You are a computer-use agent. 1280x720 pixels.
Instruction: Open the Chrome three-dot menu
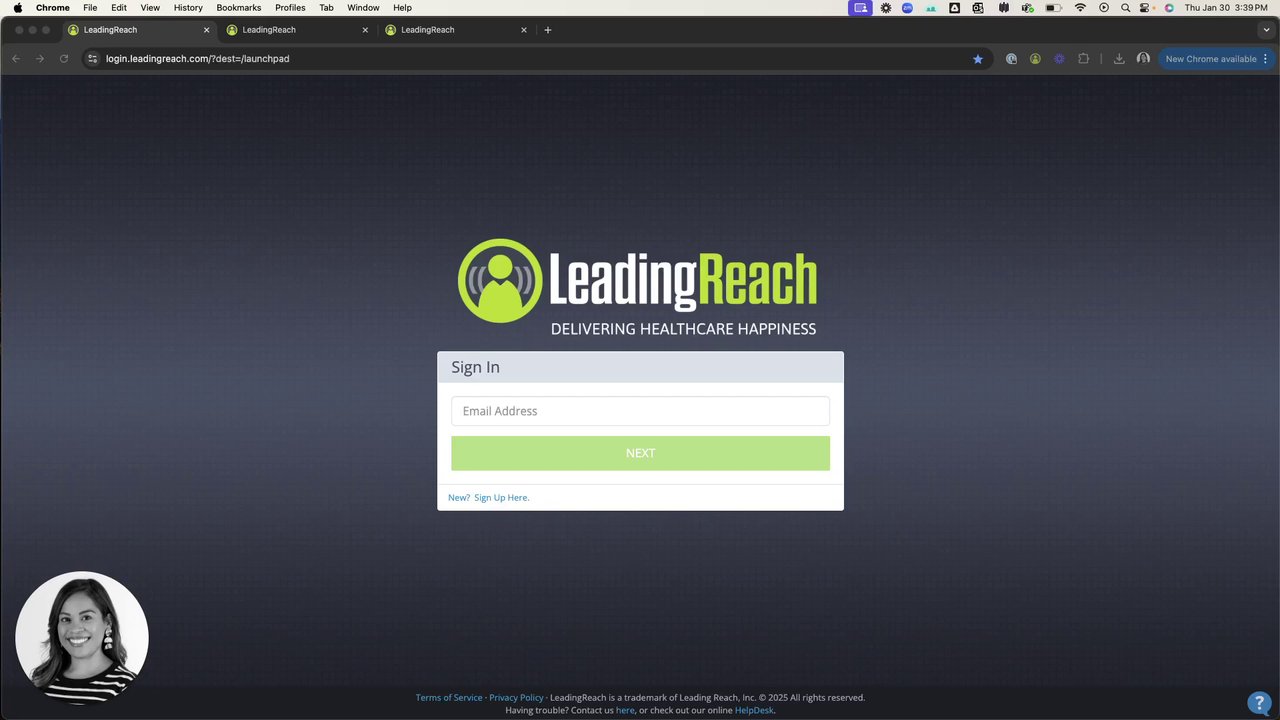(1266, 59)
